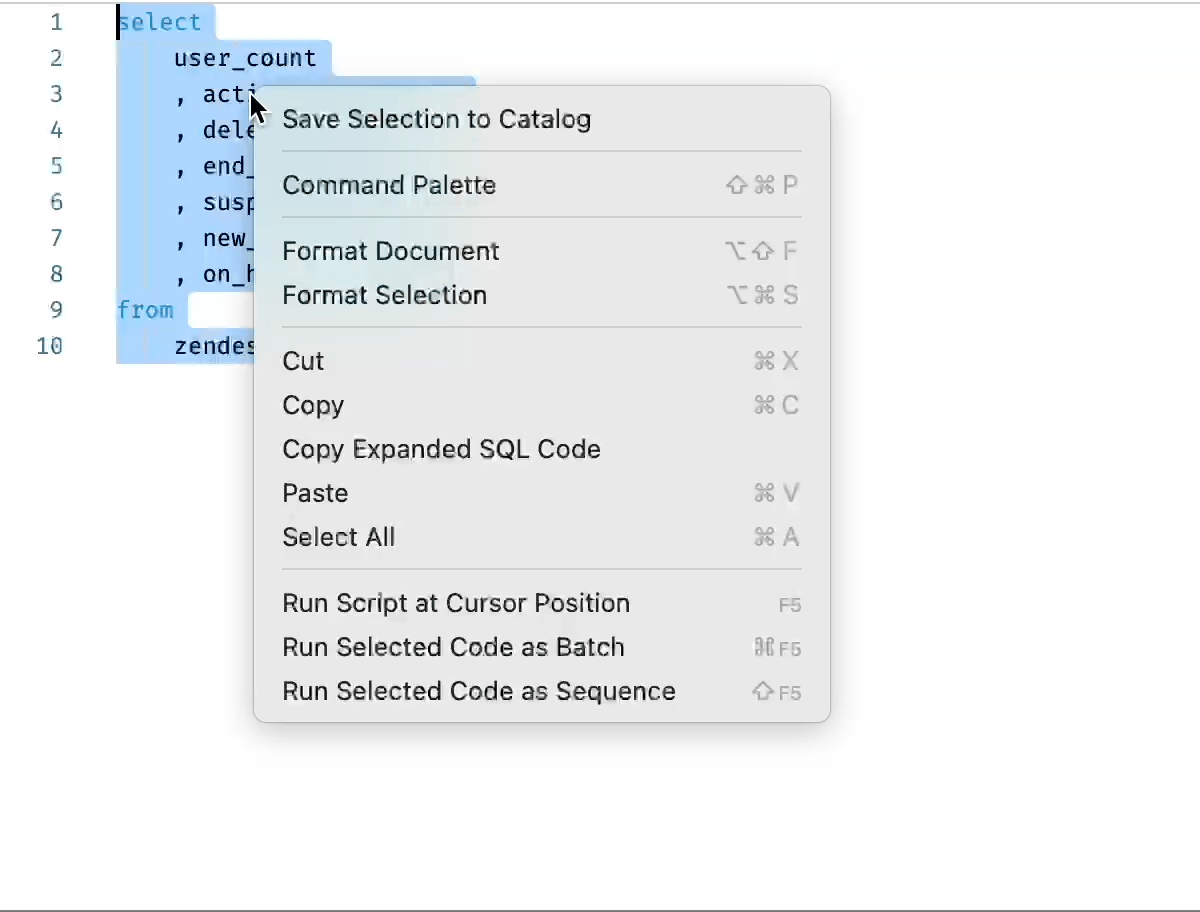Run Selected Code as Sequence
The image size is (1200, 912).
[479, 691]
